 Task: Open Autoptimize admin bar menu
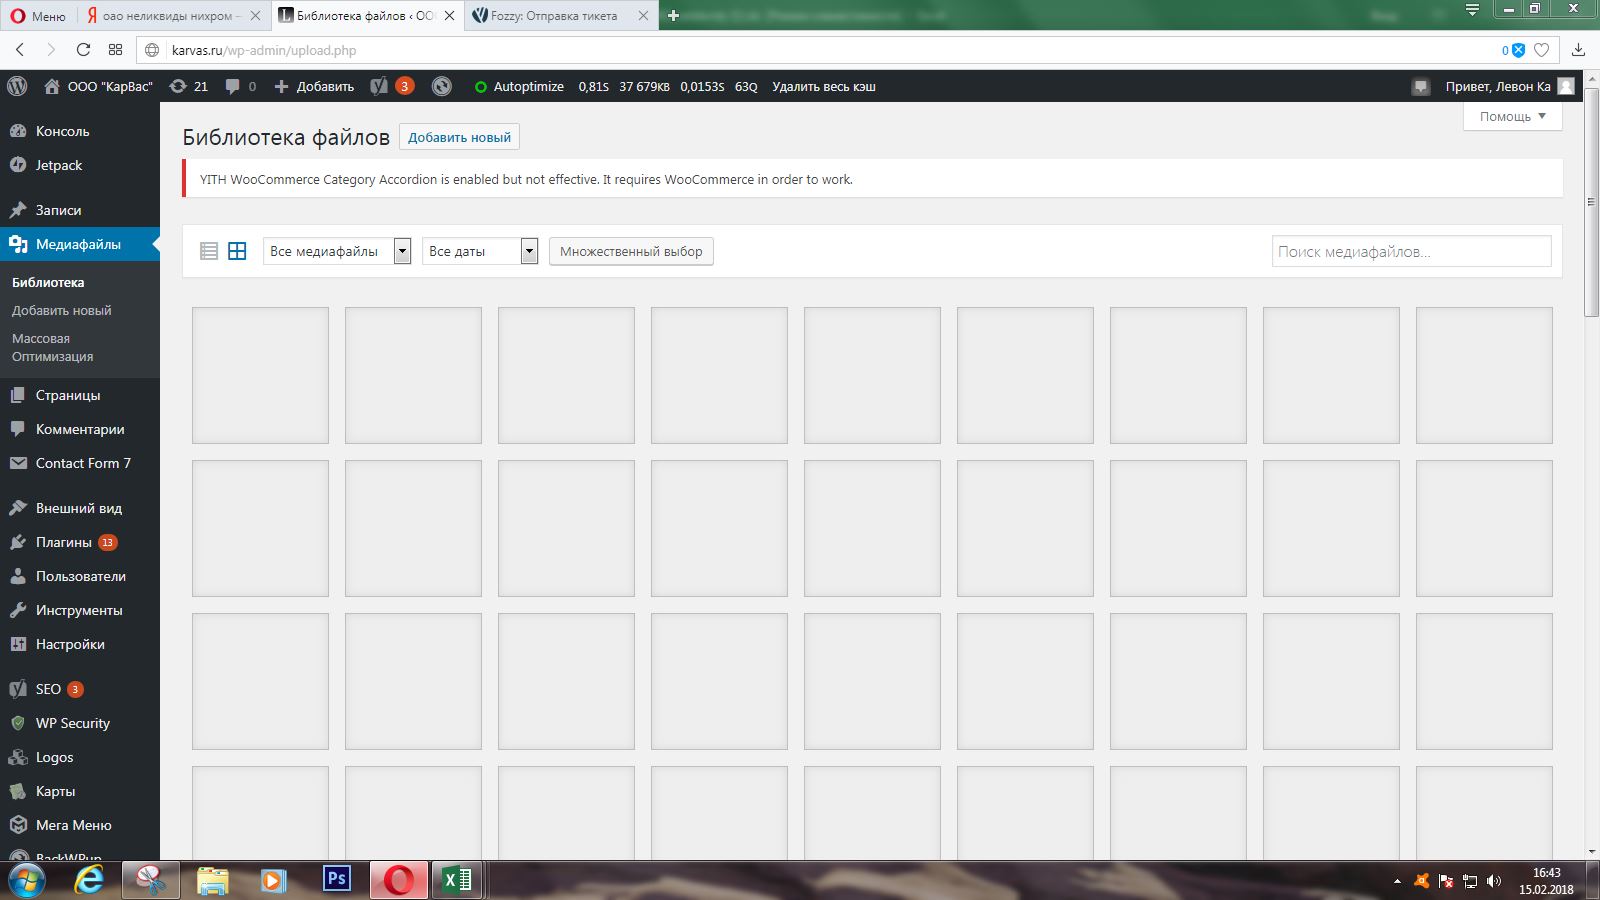pos(519,86)
